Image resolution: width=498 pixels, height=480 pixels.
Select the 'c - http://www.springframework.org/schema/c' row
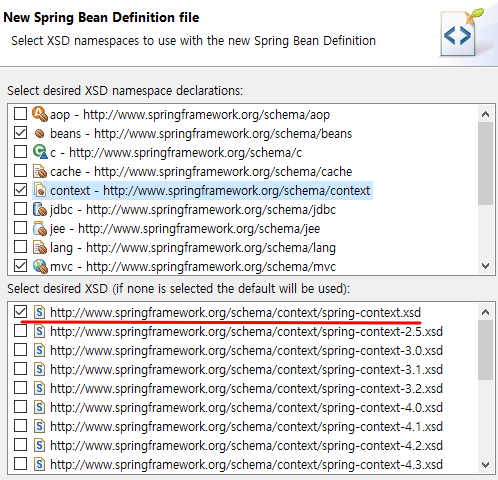(176, 152)
